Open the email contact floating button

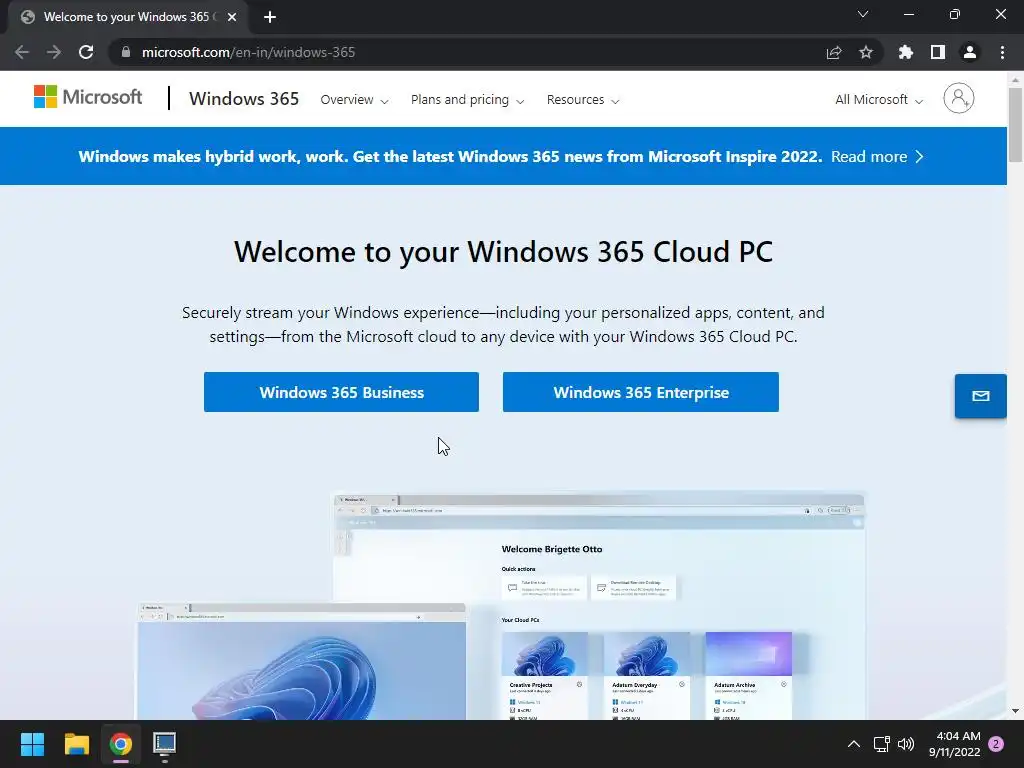[x=980, y=396]
